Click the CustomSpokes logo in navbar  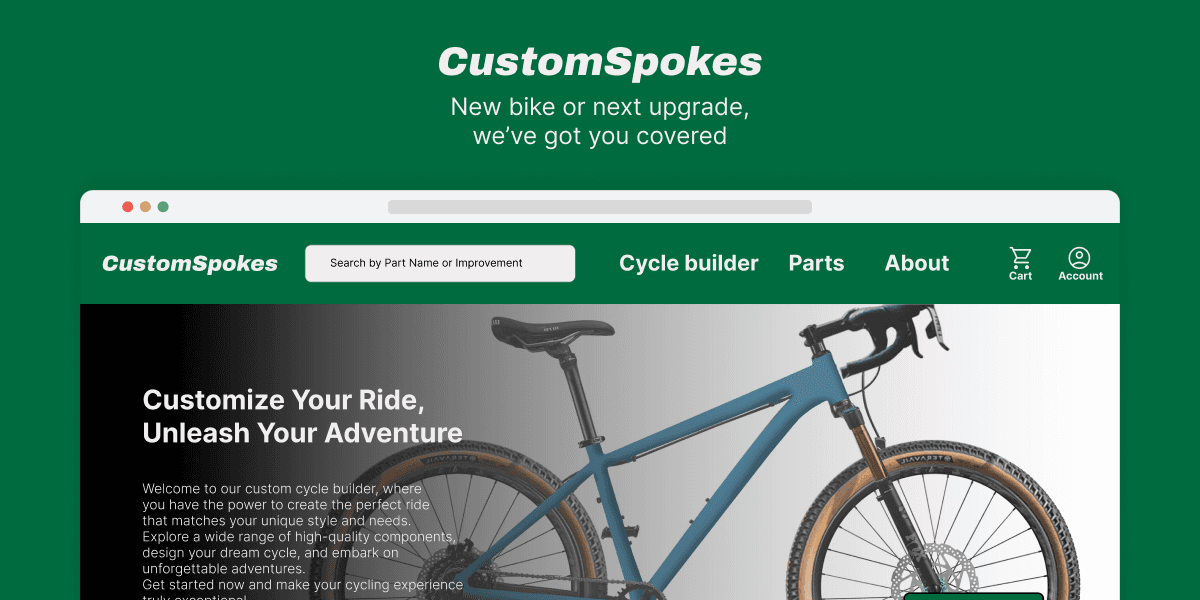[190, 264]
